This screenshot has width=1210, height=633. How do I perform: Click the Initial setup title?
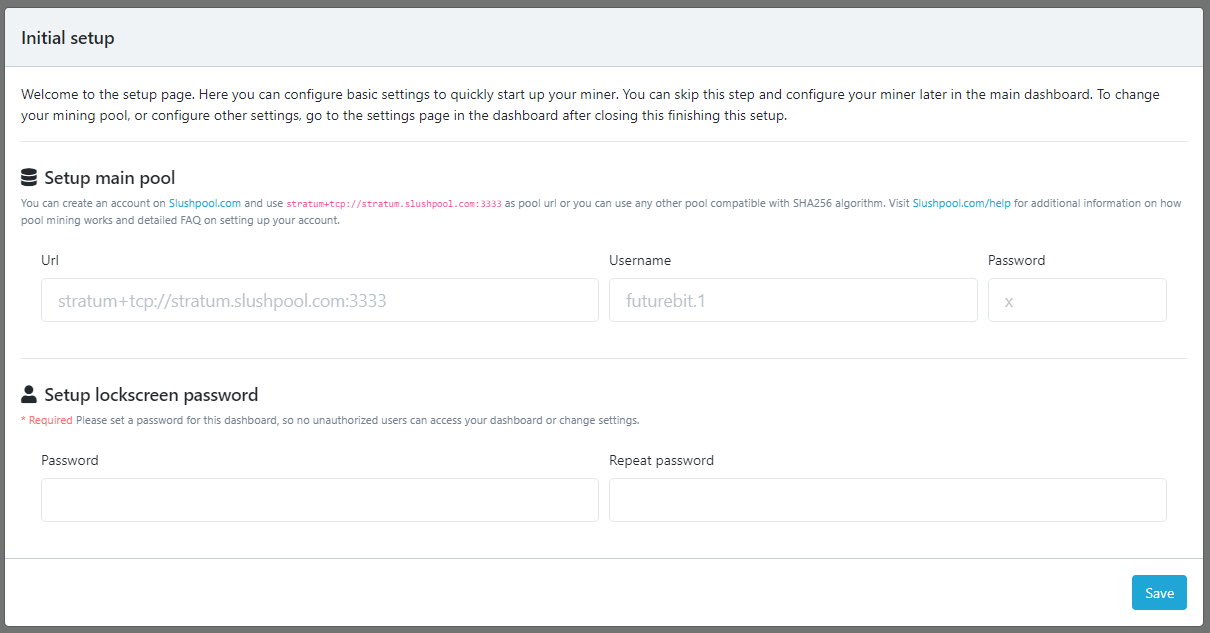[68, 38]
